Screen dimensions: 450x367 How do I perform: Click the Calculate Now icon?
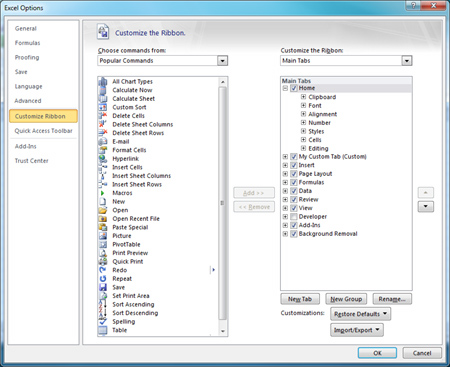pos(103,90)
